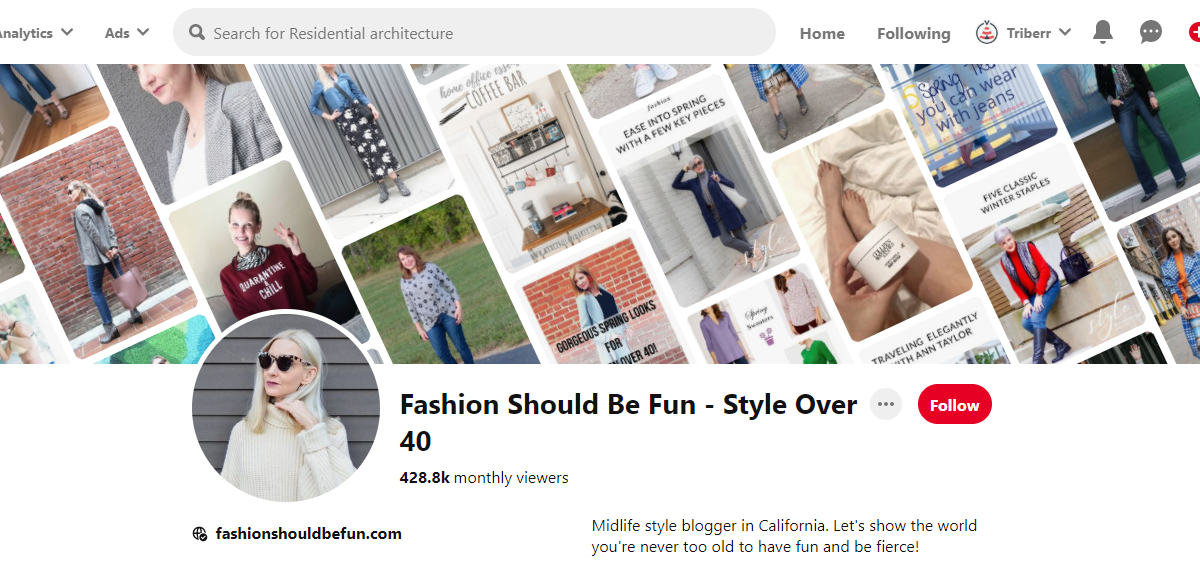Open the chevron next to Triberr

click(1064, 32)
